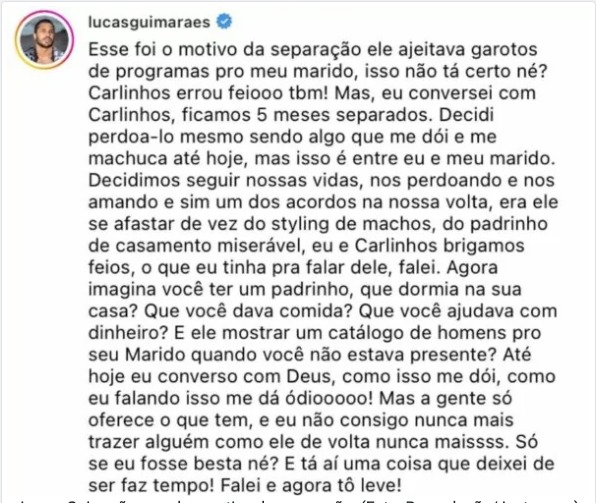596x503 pixels.
Task: Open lucasguimaraes profile picture
Action: click(x=44, y=40)
